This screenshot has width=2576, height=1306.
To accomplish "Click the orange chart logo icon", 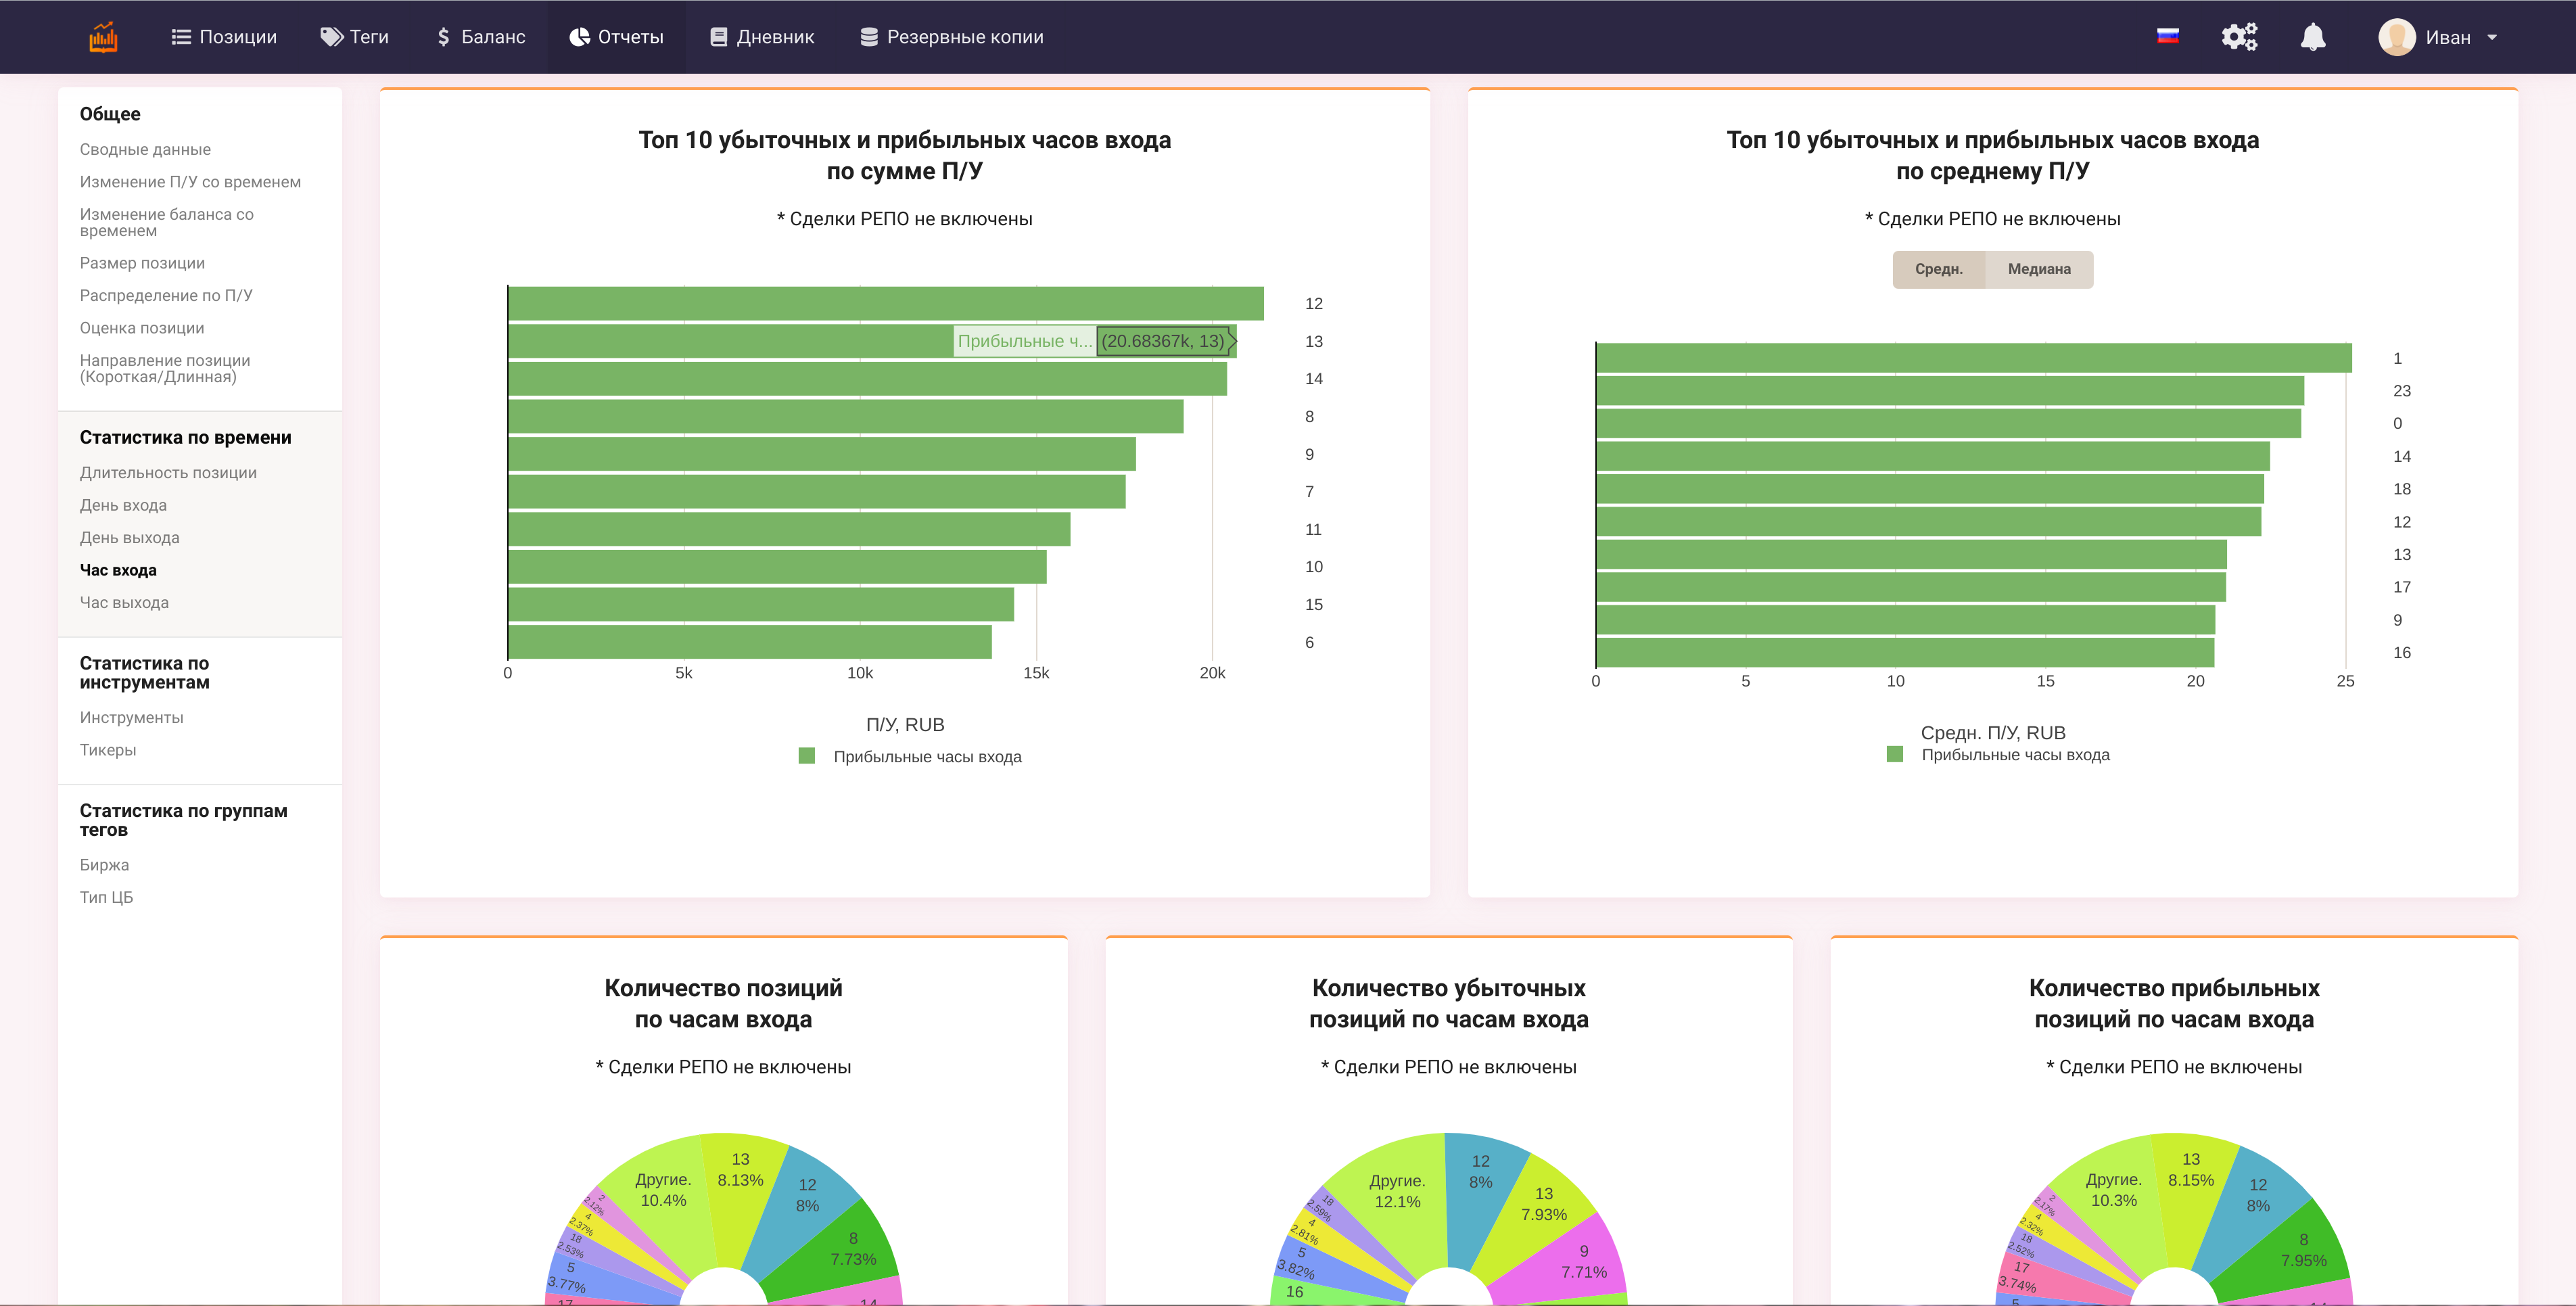I will pyautogui.click(x=103, y=37).
